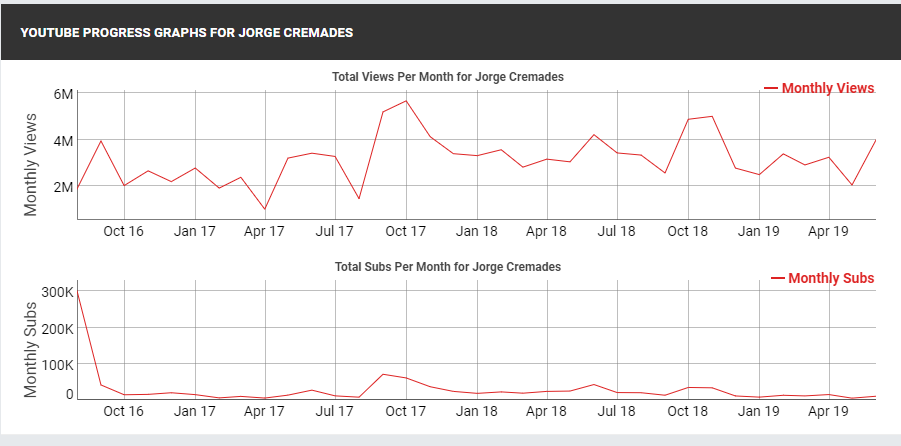Click the Apr 19 label under the subs chart
901x446 pixels.
[829, 410]
